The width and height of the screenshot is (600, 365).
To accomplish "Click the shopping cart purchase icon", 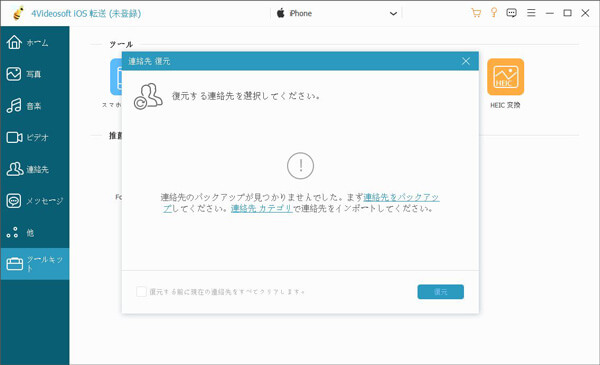I will (x=476, y=13).
